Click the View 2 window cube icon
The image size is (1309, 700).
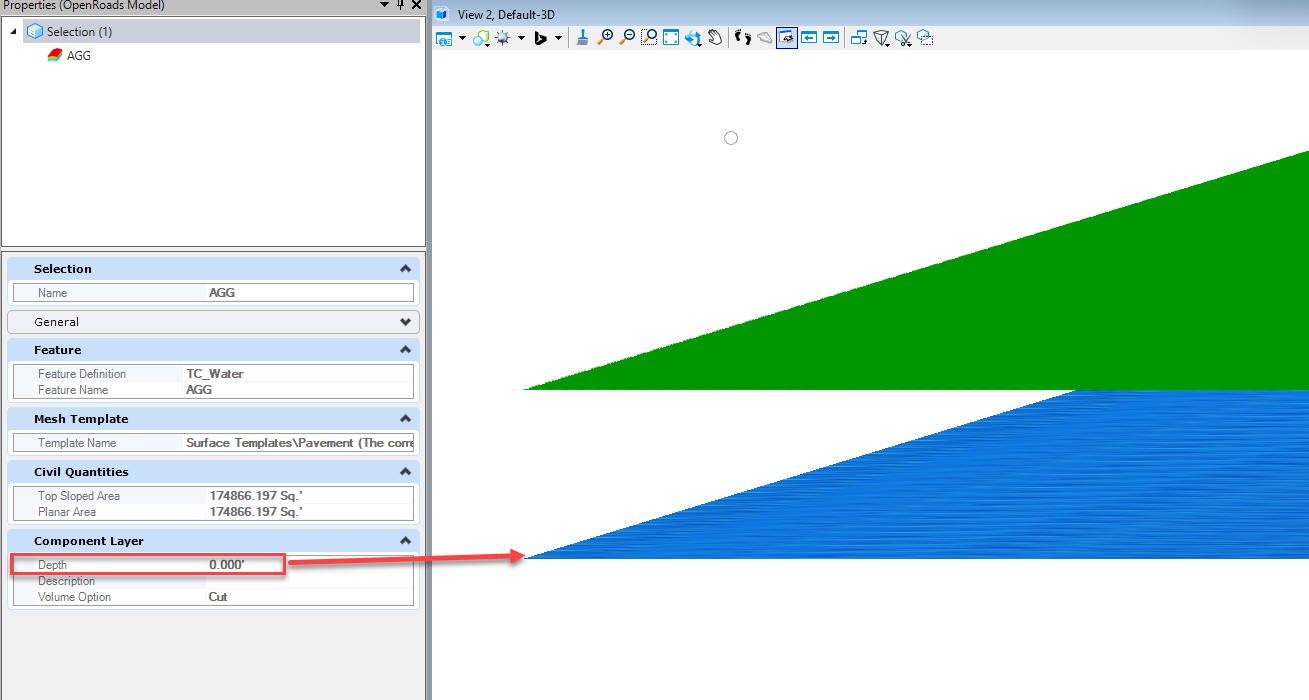point(443,14)
